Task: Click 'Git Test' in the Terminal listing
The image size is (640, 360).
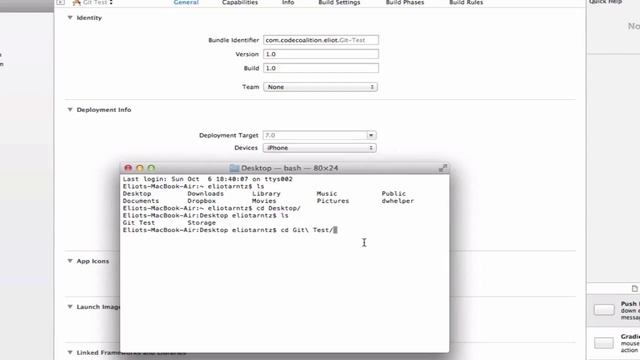Action: tap(139, 222)
